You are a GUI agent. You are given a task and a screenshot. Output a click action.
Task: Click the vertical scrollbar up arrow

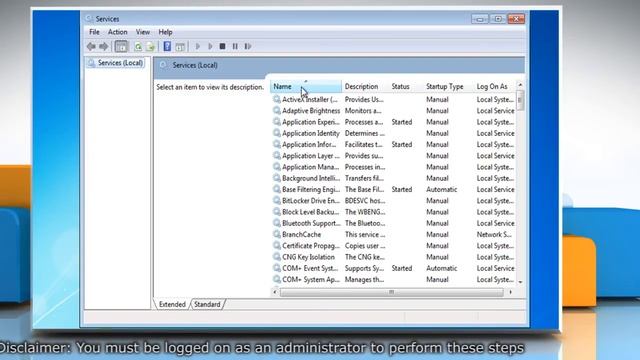pyautogui.click(x=520, y=84)
